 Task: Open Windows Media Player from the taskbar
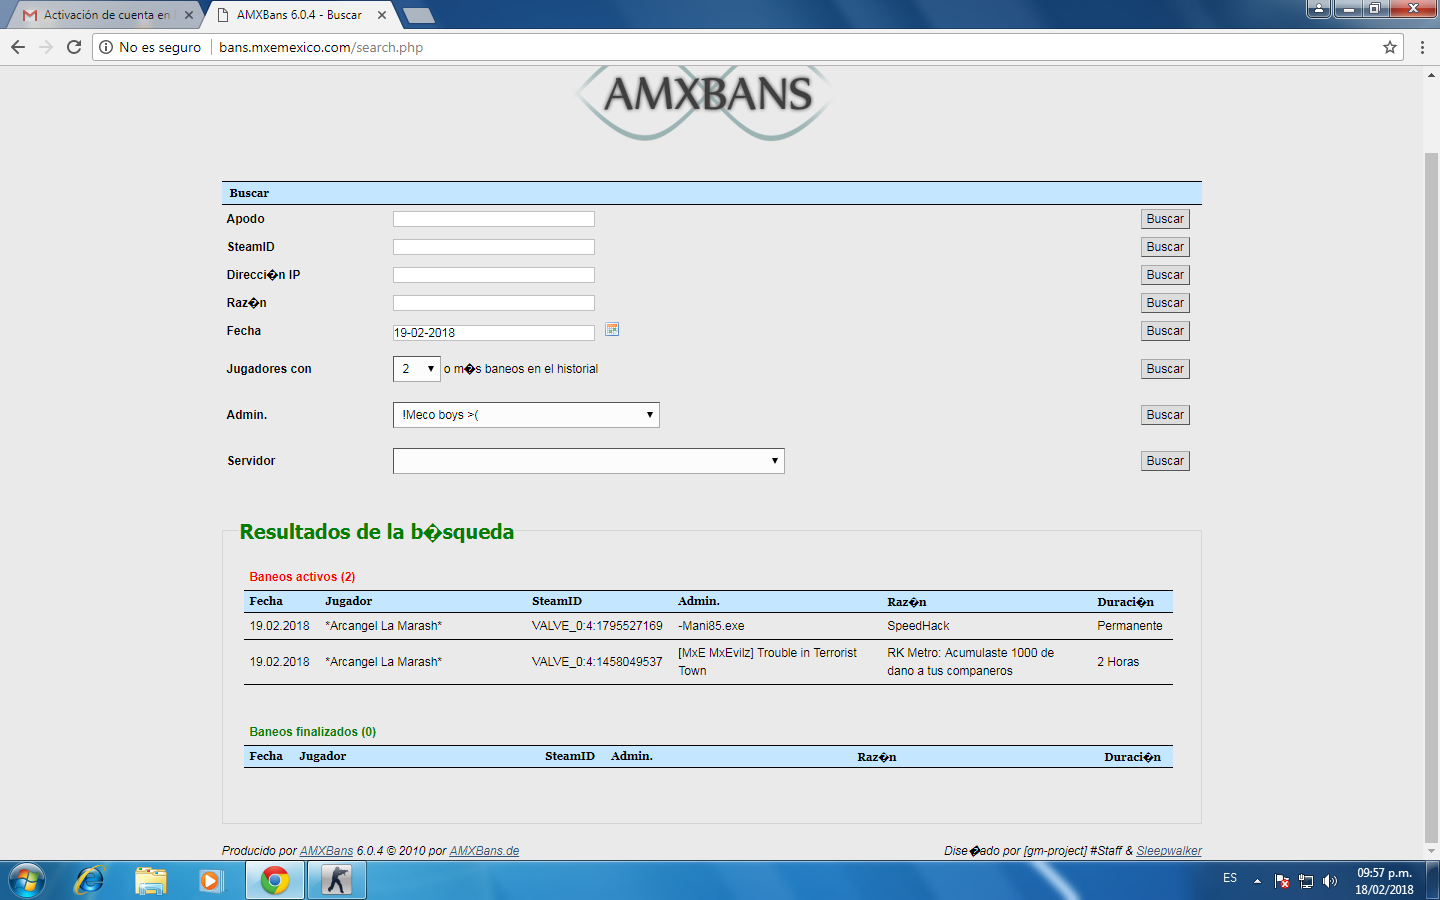[210, 881]
